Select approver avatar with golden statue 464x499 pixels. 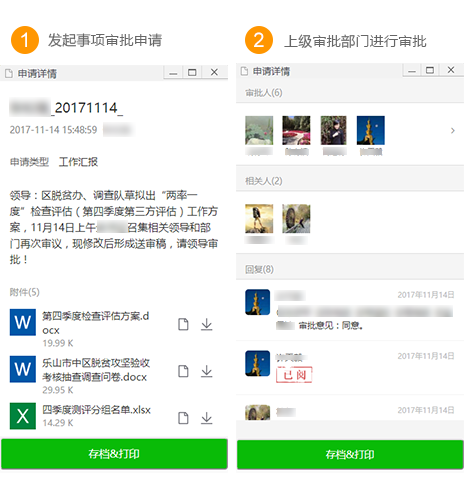click(371, 130)
